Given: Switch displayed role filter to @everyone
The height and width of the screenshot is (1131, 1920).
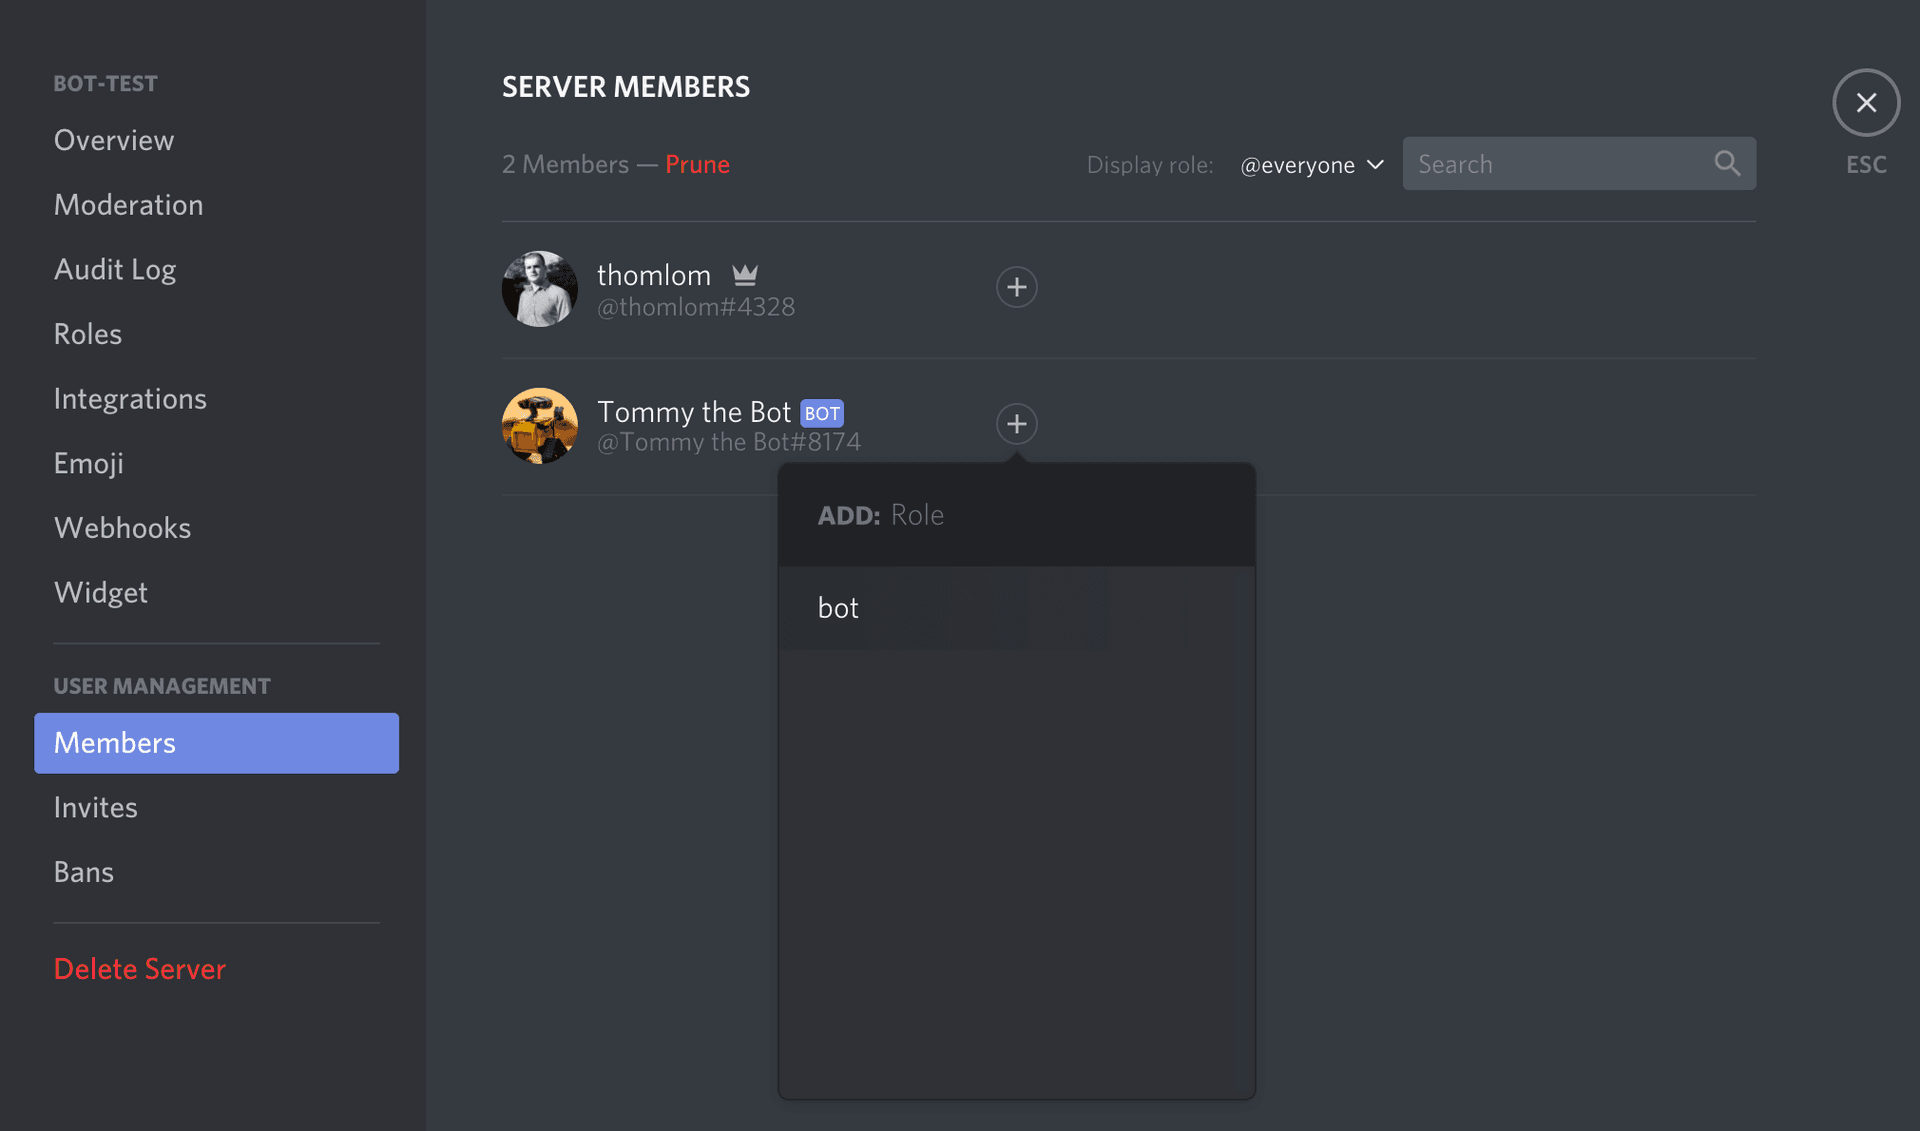Looking at the screenshot, I should [1297, 165].
